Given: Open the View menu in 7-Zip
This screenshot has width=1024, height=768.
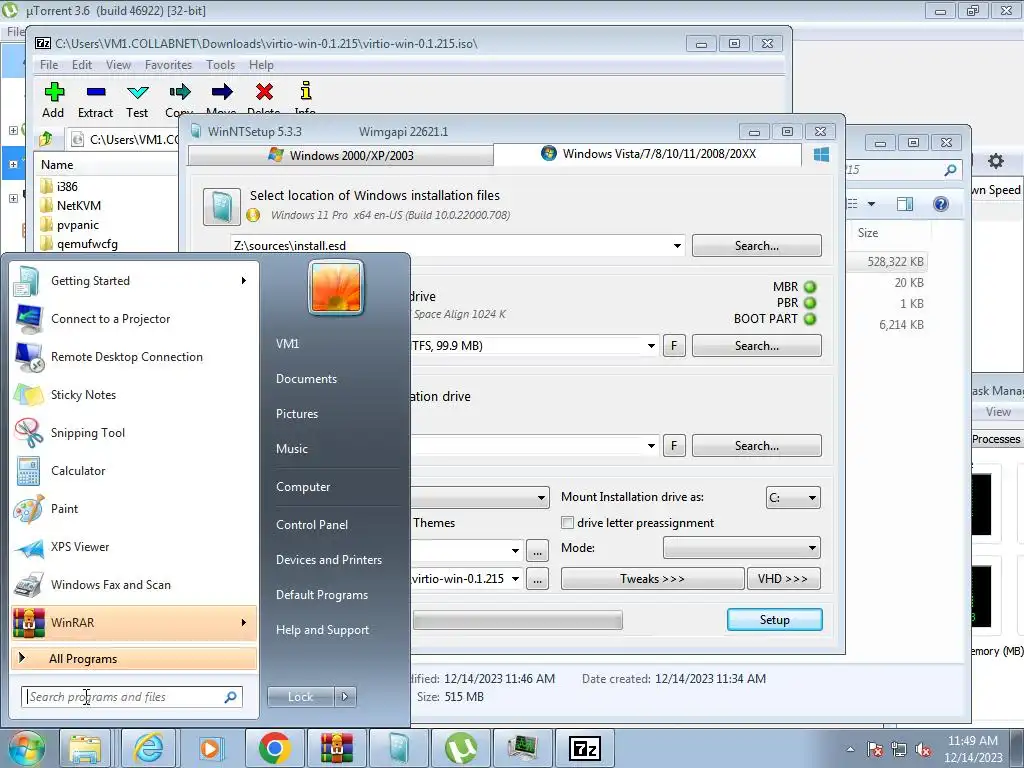Looking at the screenshot, I should pyautogui.click(x=118, y=65).
